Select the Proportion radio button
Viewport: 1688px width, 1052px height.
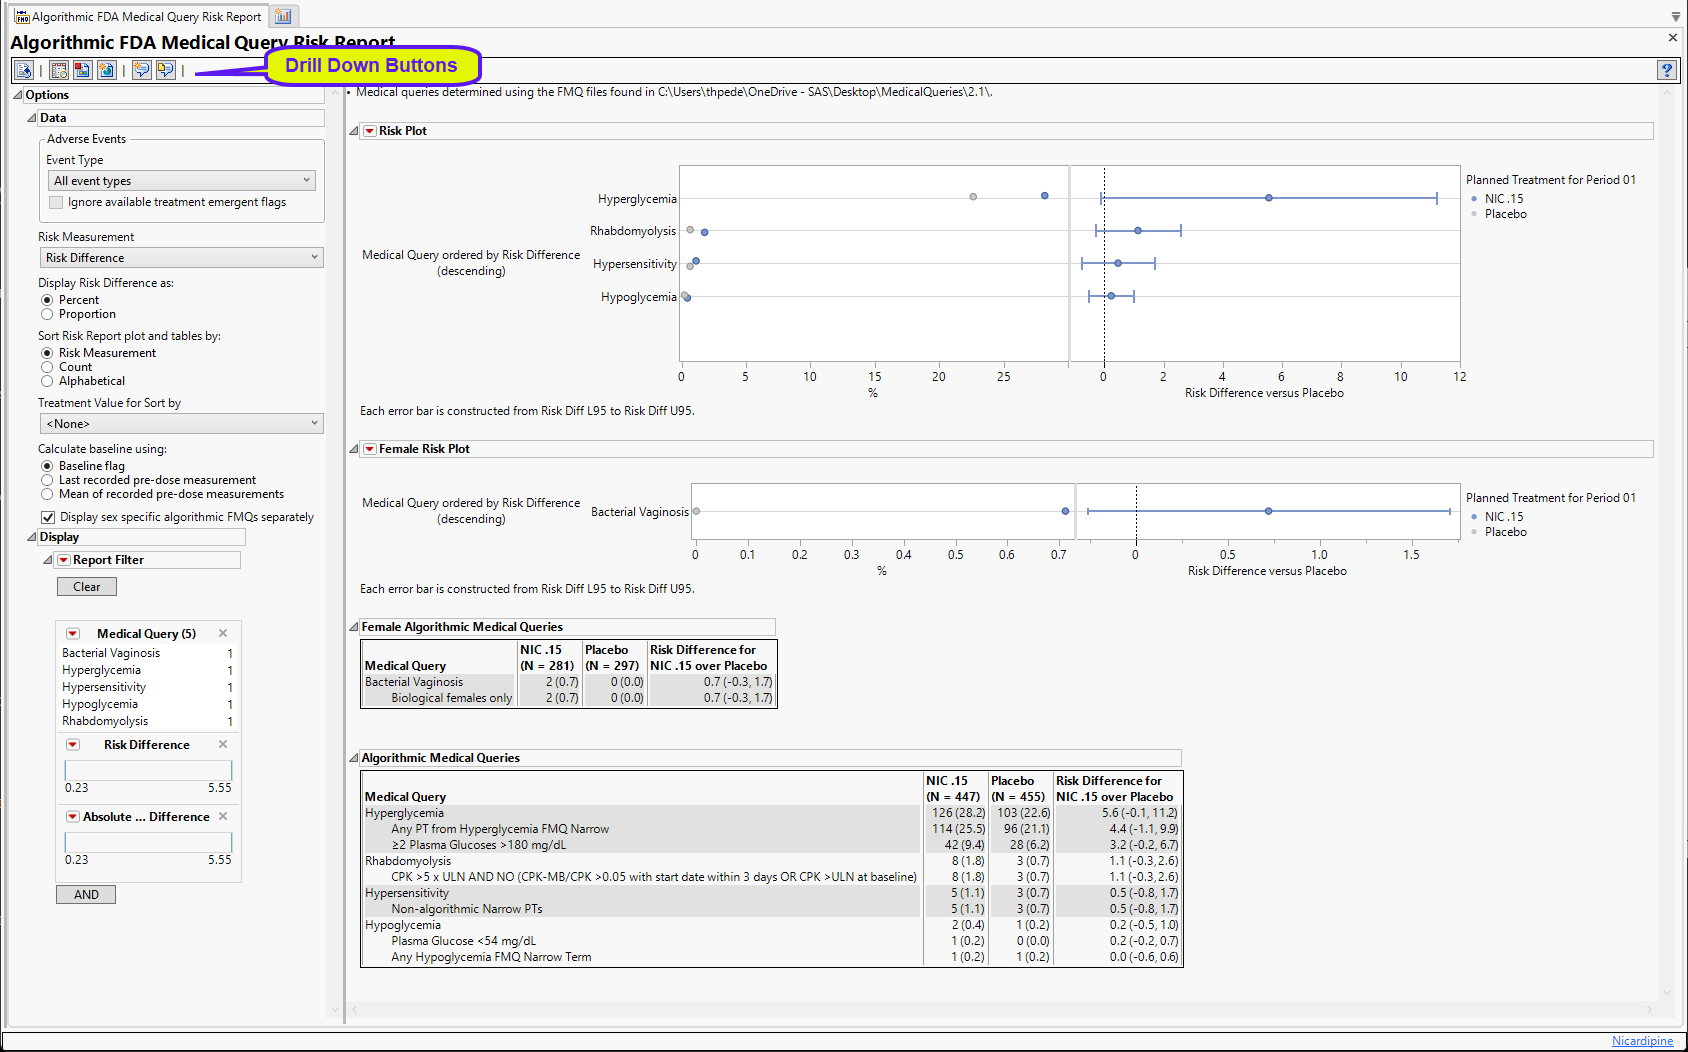tap(47, 314)
